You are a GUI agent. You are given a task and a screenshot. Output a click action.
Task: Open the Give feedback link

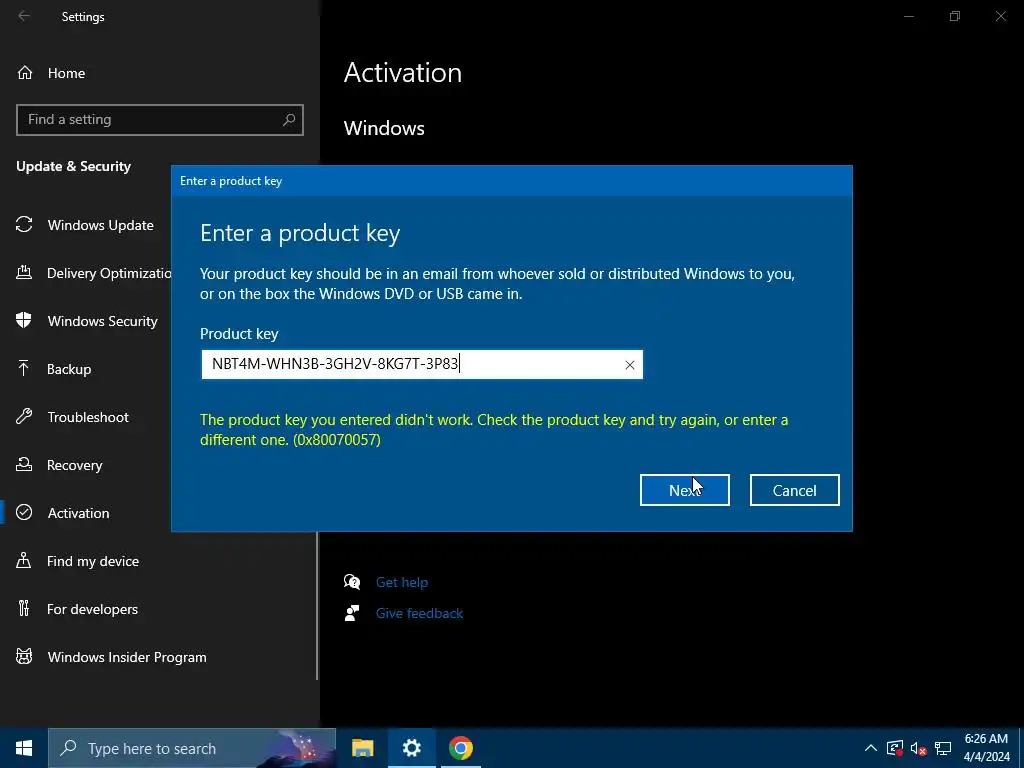coord(419,613)
